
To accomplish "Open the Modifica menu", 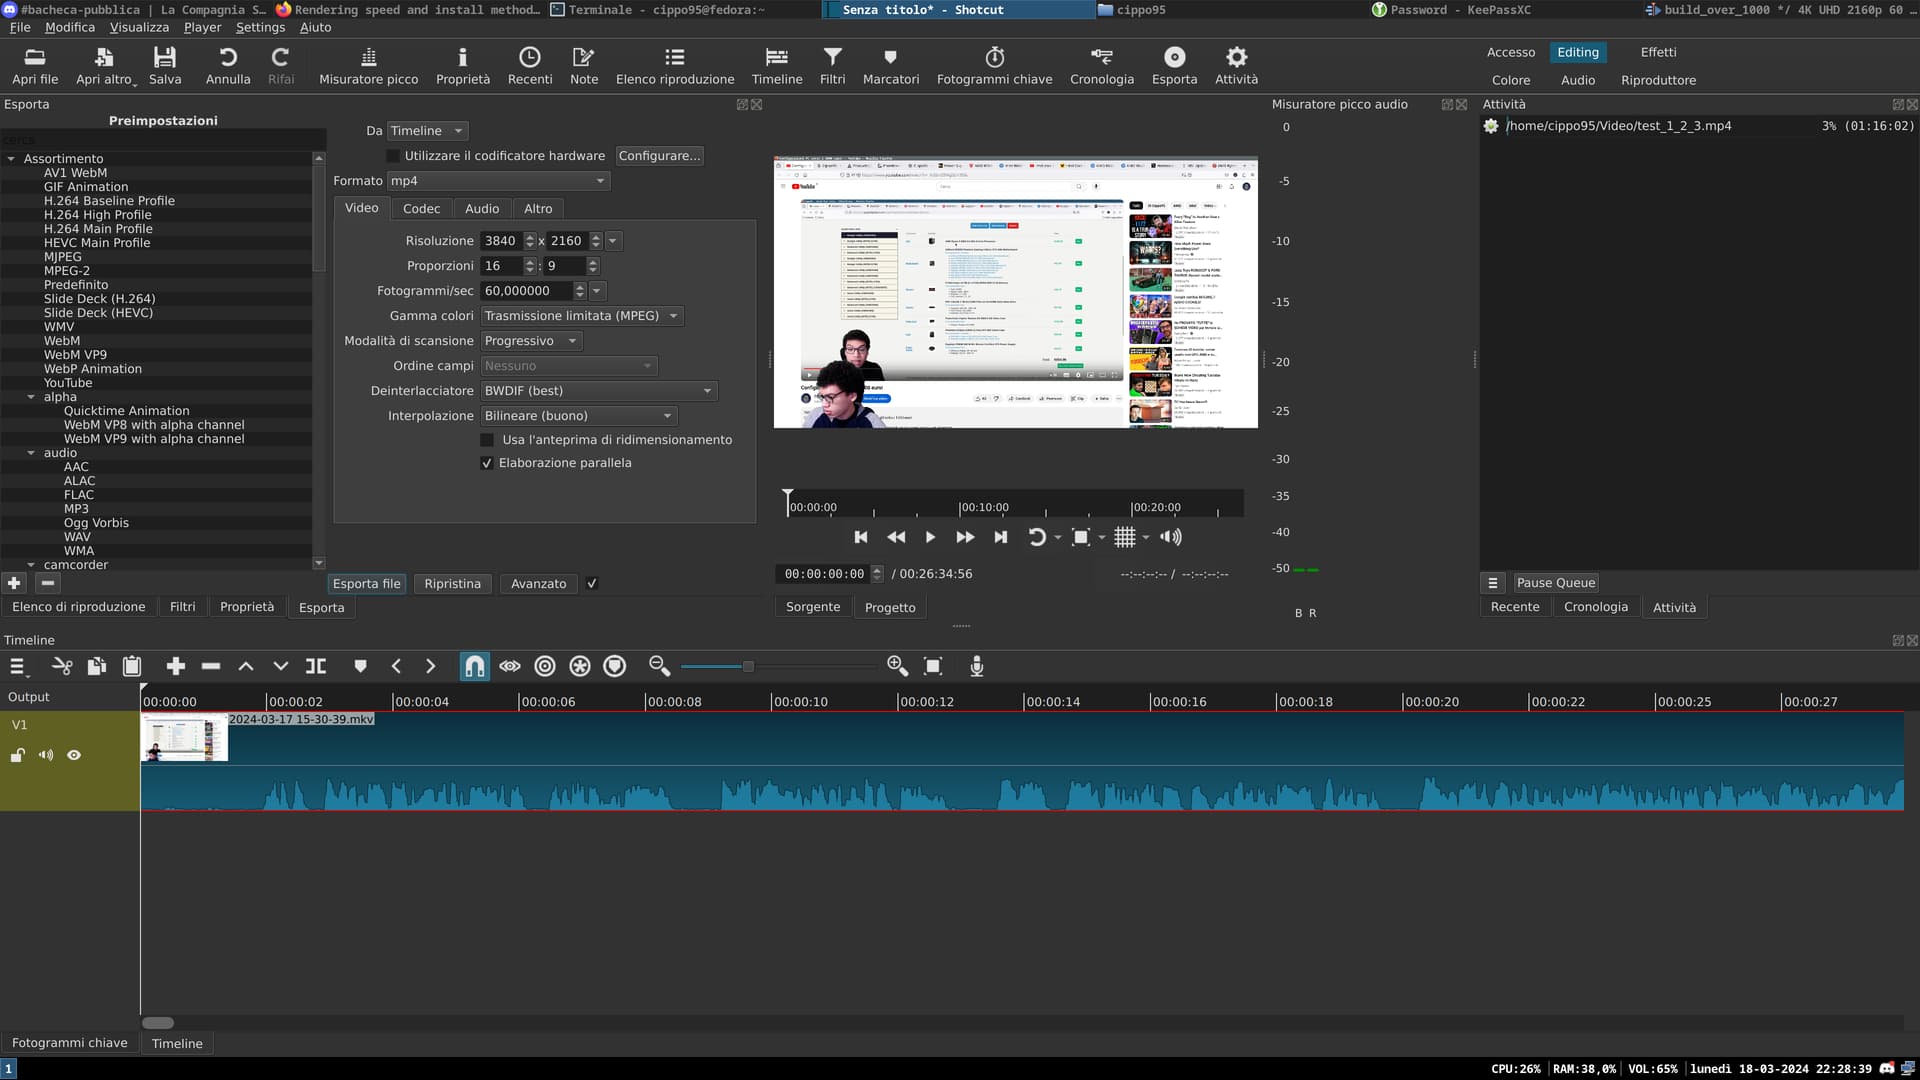I will (69, 27).
